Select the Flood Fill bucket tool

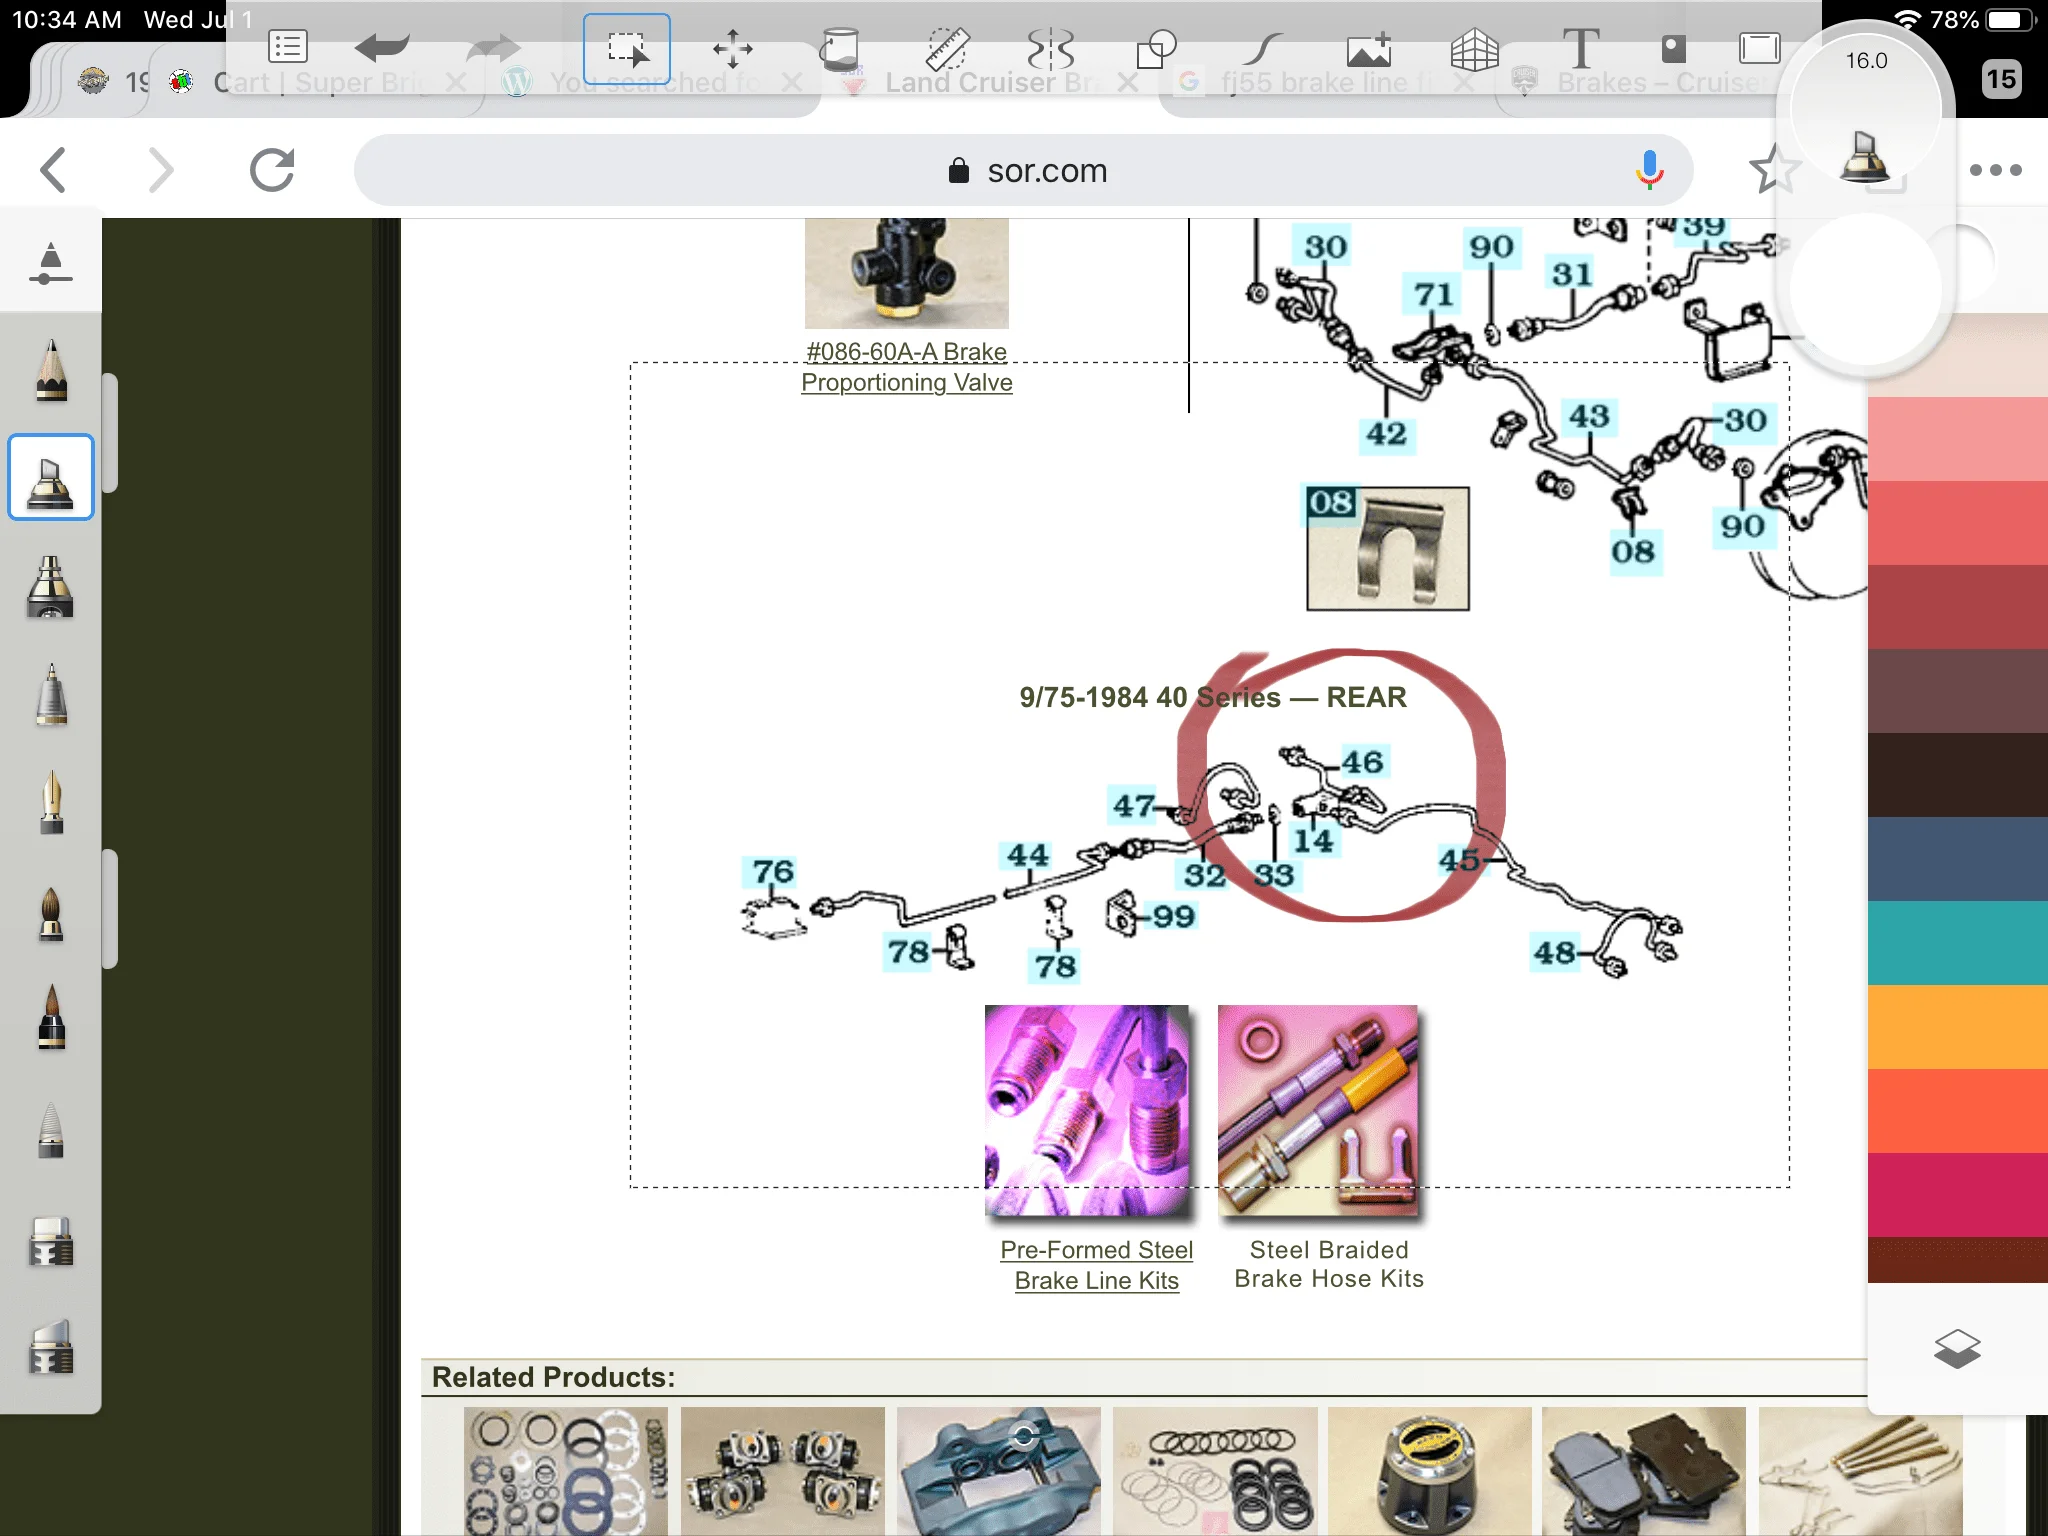point(839,48)
